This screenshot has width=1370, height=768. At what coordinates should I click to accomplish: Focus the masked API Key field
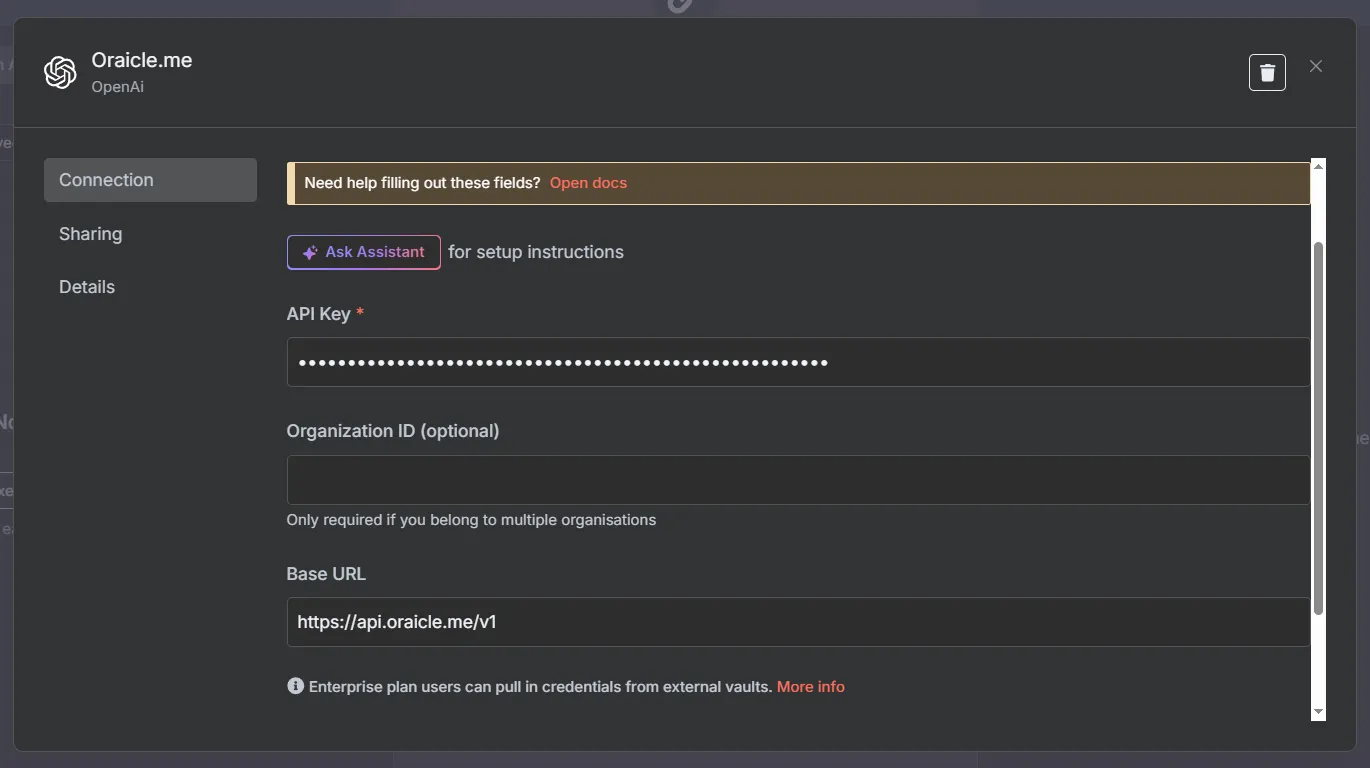pos(797,362)
